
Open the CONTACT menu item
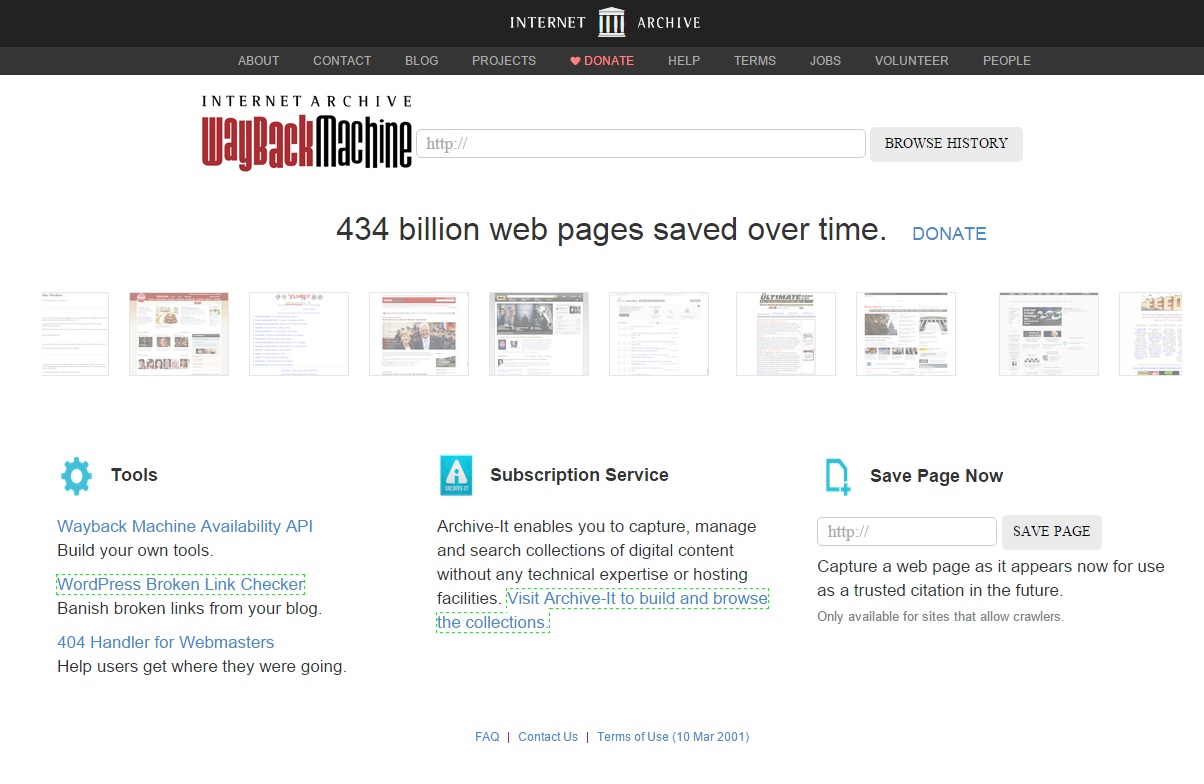[x=342, y=61]
